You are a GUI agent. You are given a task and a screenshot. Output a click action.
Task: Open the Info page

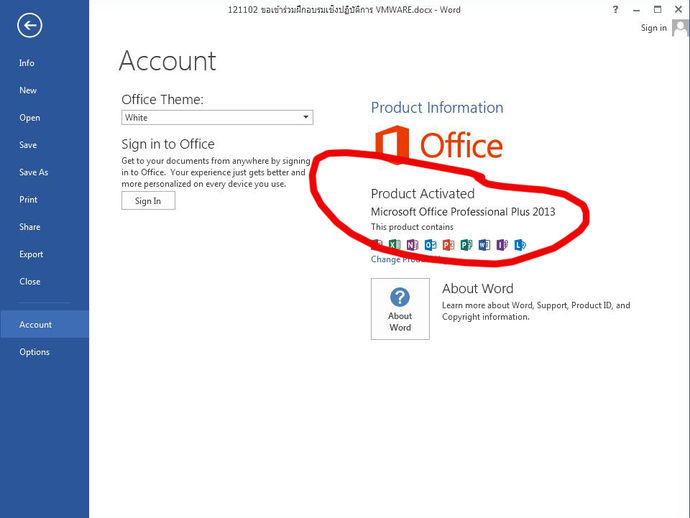click(26, 63)
